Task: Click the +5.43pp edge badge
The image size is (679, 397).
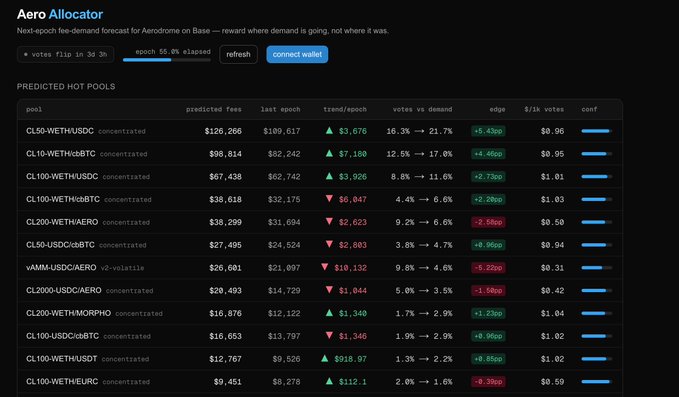Action: pos(488,131)
